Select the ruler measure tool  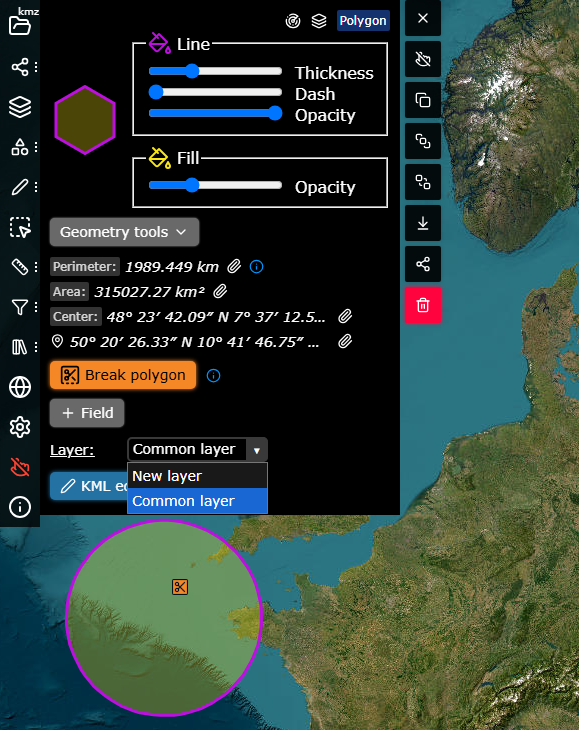coord(20,267)
